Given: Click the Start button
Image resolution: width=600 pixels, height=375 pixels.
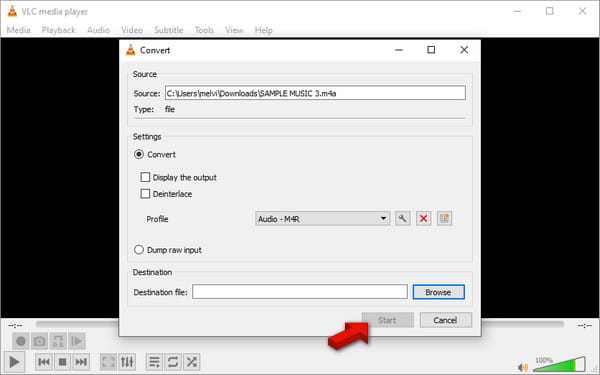Looking at the screenshot, I should click(x=388, y=320).
